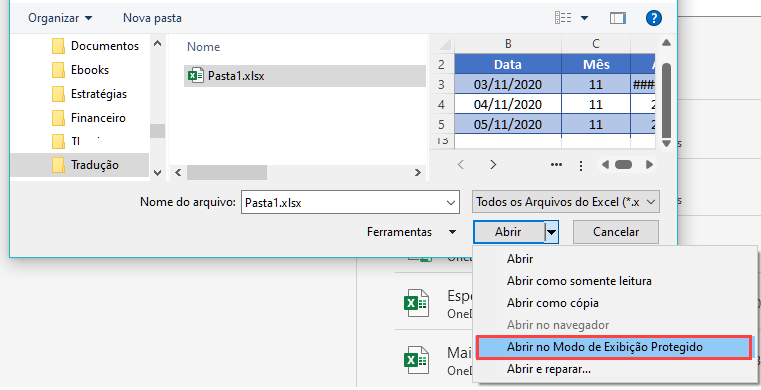Click the Mês header in preview

point(596,64)
